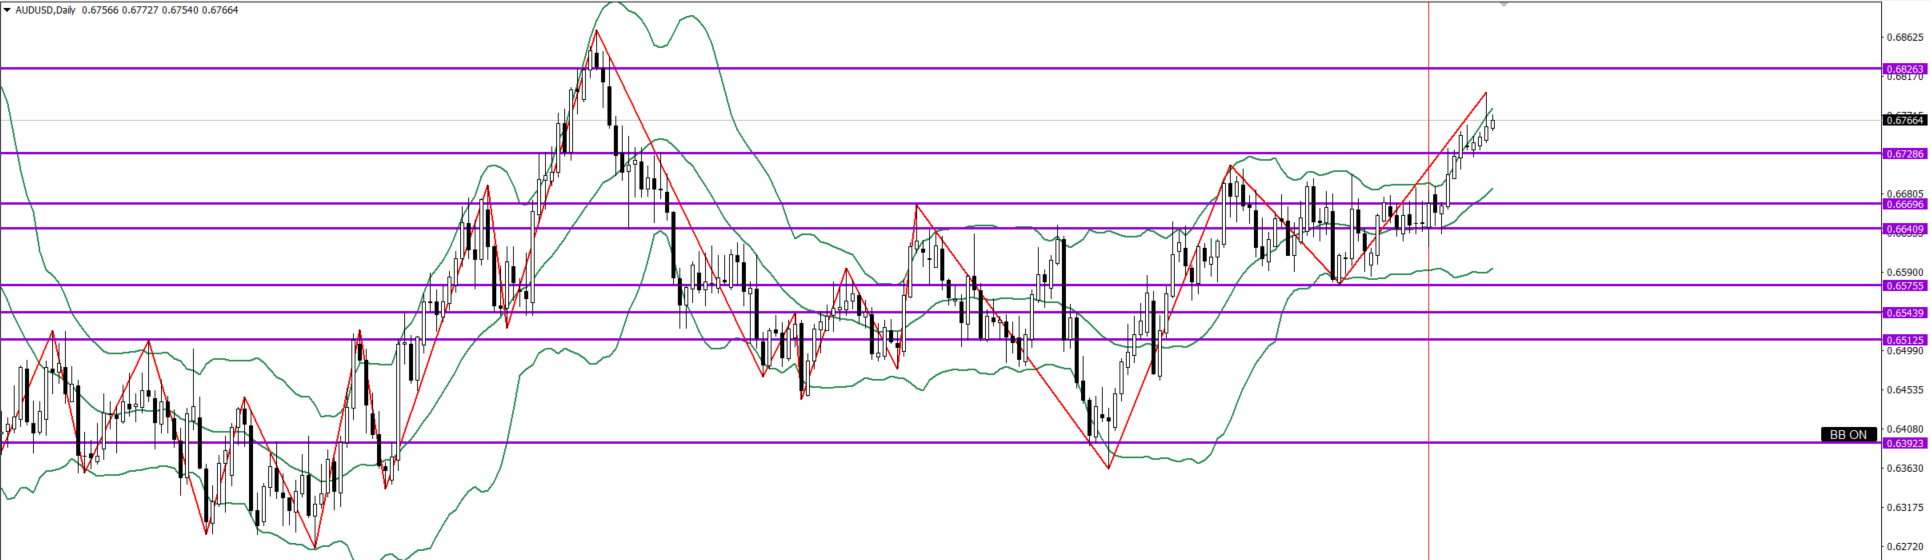Click the 0.62720 tick on price axis

pyautogui.click(x=1904, y=547)
